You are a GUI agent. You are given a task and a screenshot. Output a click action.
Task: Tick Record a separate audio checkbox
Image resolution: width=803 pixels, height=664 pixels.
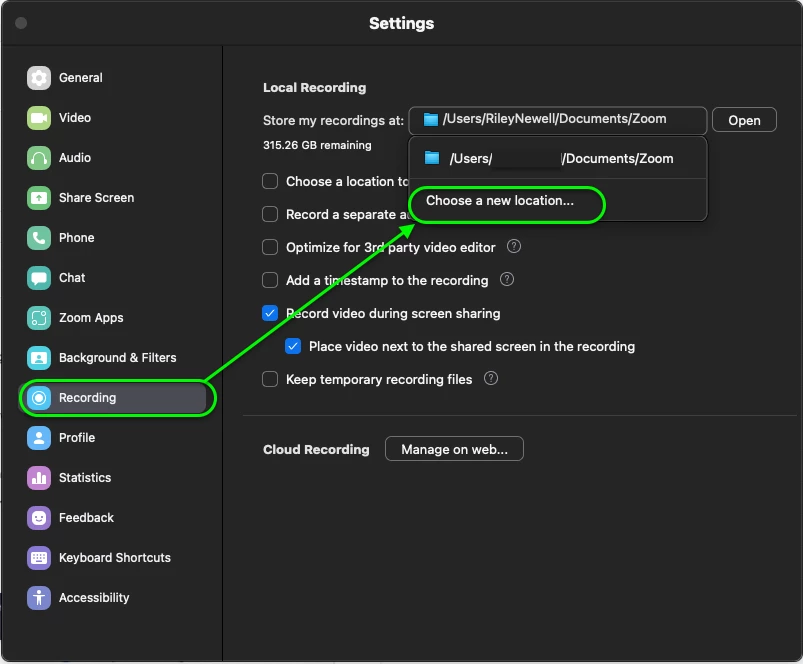click(270, 214)
